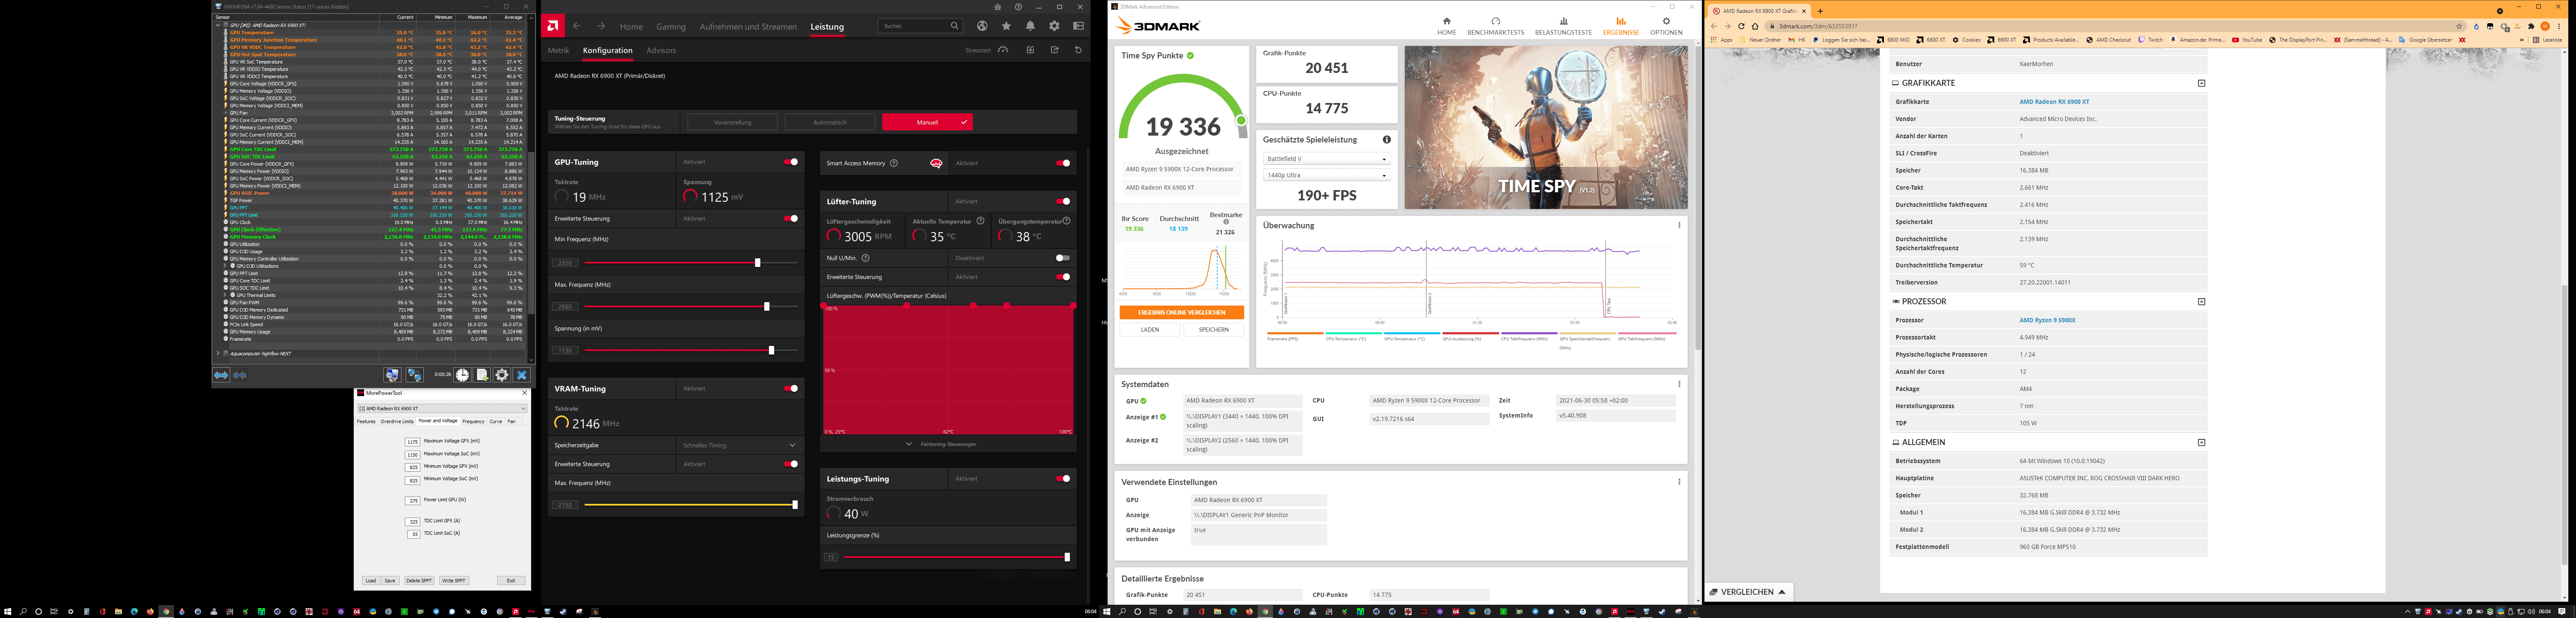Open MorePowerTool Frequency tab
This screenshot has width=2576, height=618.
[x=473, y=421]
